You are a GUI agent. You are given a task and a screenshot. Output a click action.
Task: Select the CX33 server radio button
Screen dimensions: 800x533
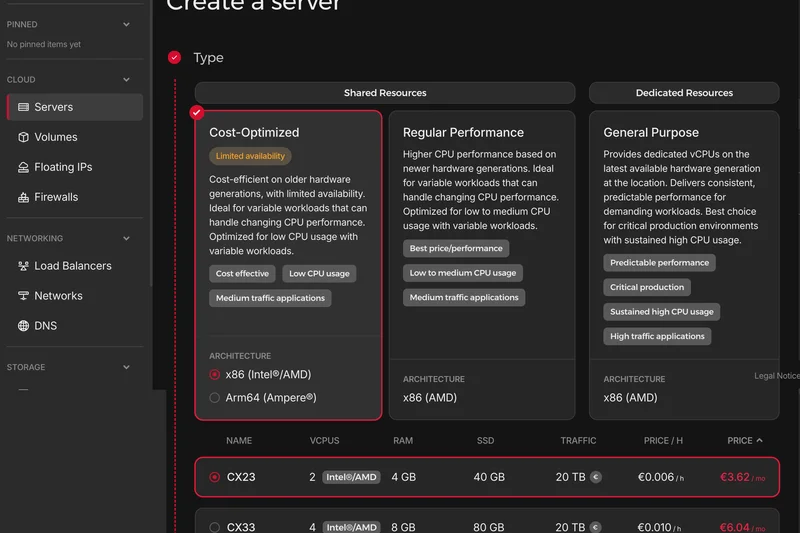click(214, 527)
